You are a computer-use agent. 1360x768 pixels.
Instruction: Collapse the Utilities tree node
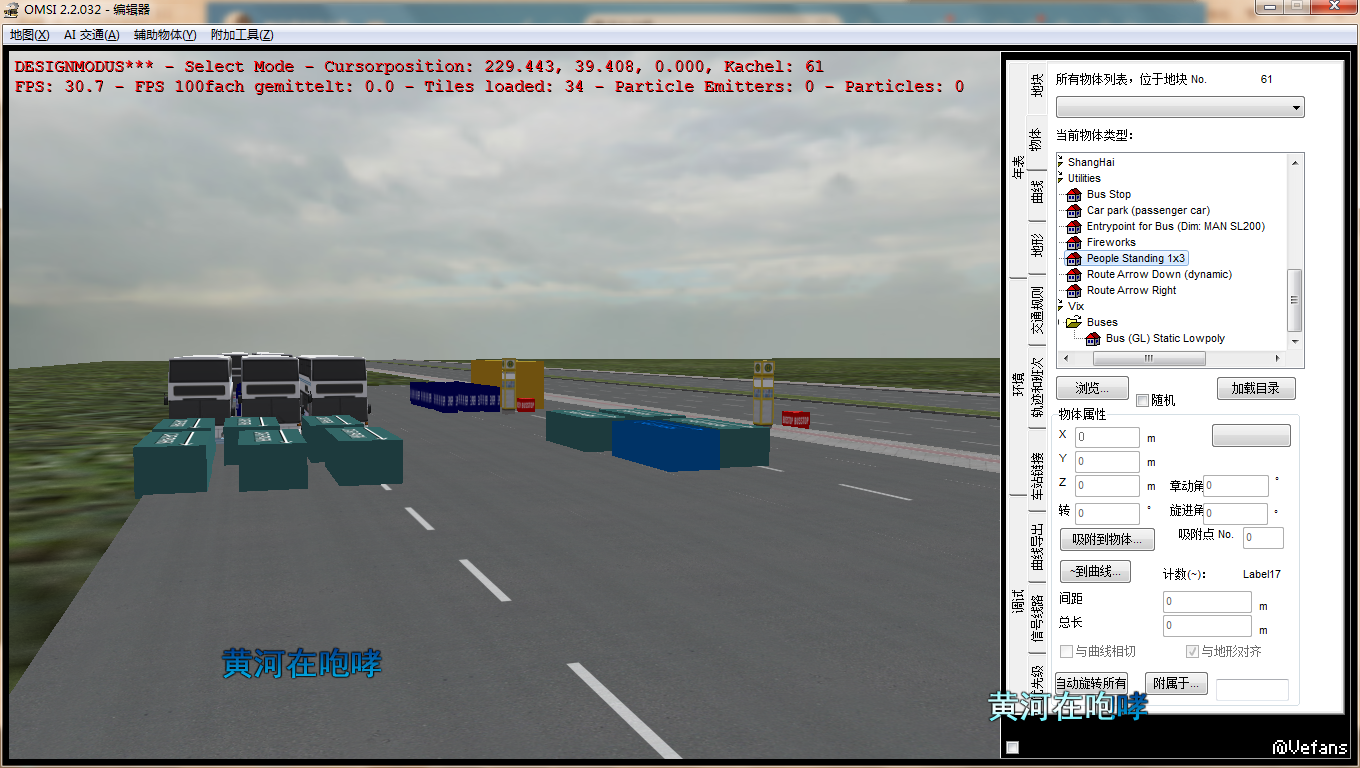1060,178
